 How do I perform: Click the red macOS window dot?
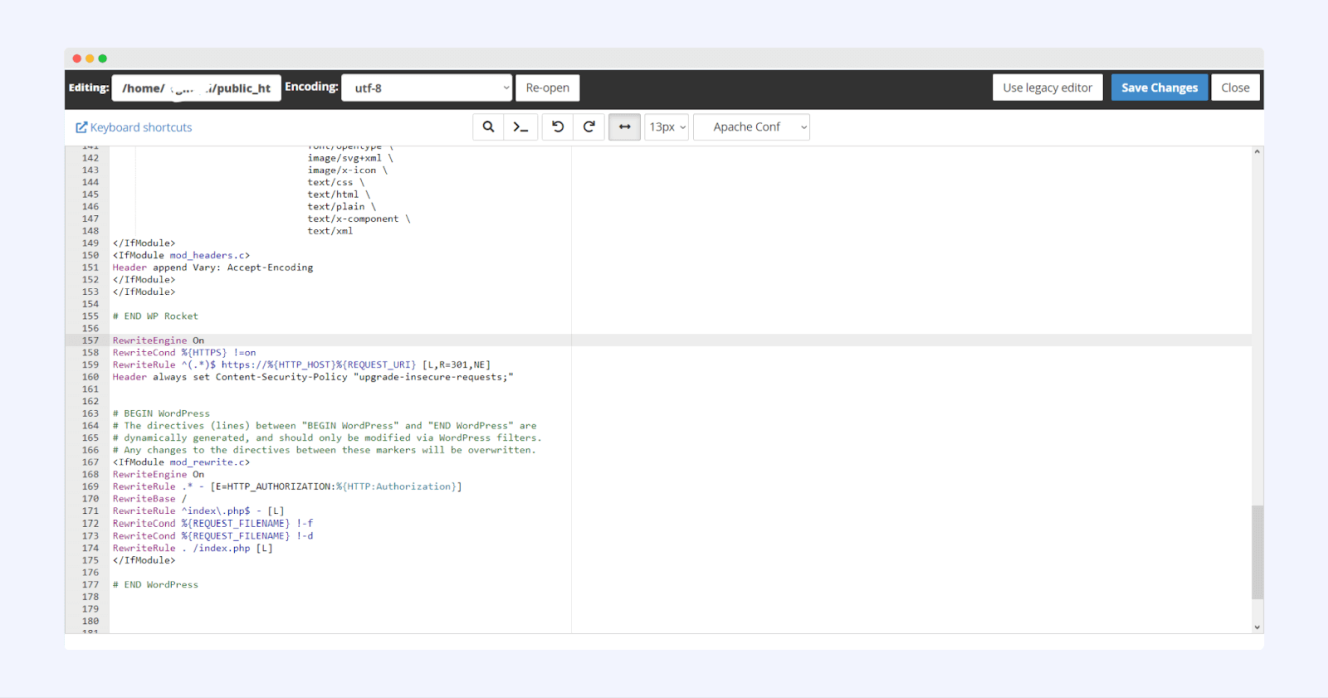tap(77, 59)
